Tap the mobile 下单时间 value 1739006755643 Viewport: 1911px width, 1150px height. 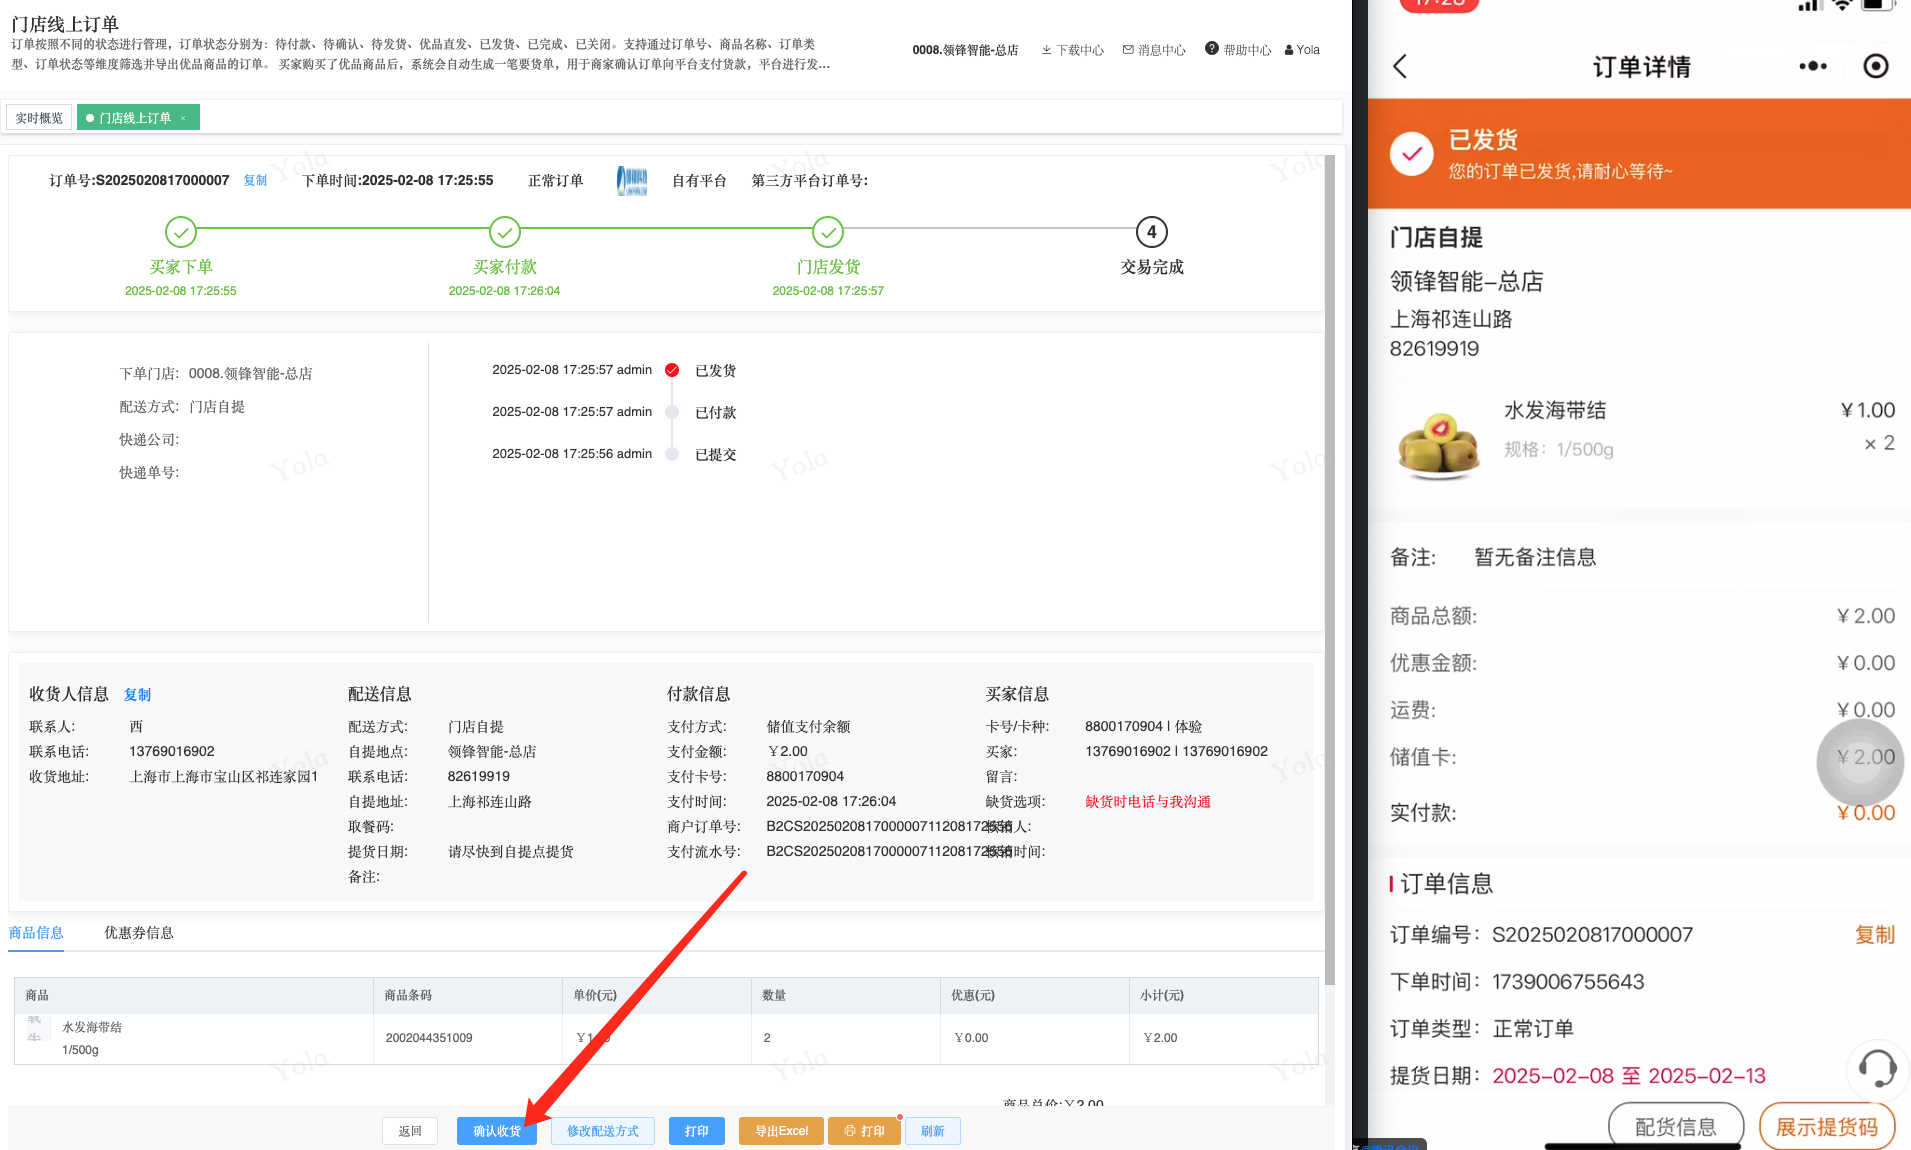pyautogui.click(x=1568, y=982)
